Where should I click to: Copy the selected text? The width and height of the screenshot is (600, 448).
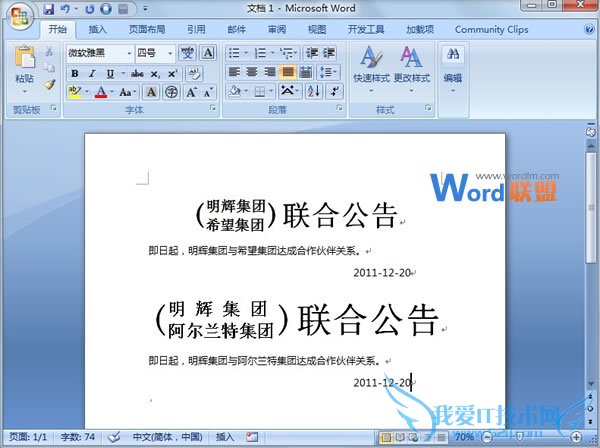pyautogui.click(x=49, y=68)
